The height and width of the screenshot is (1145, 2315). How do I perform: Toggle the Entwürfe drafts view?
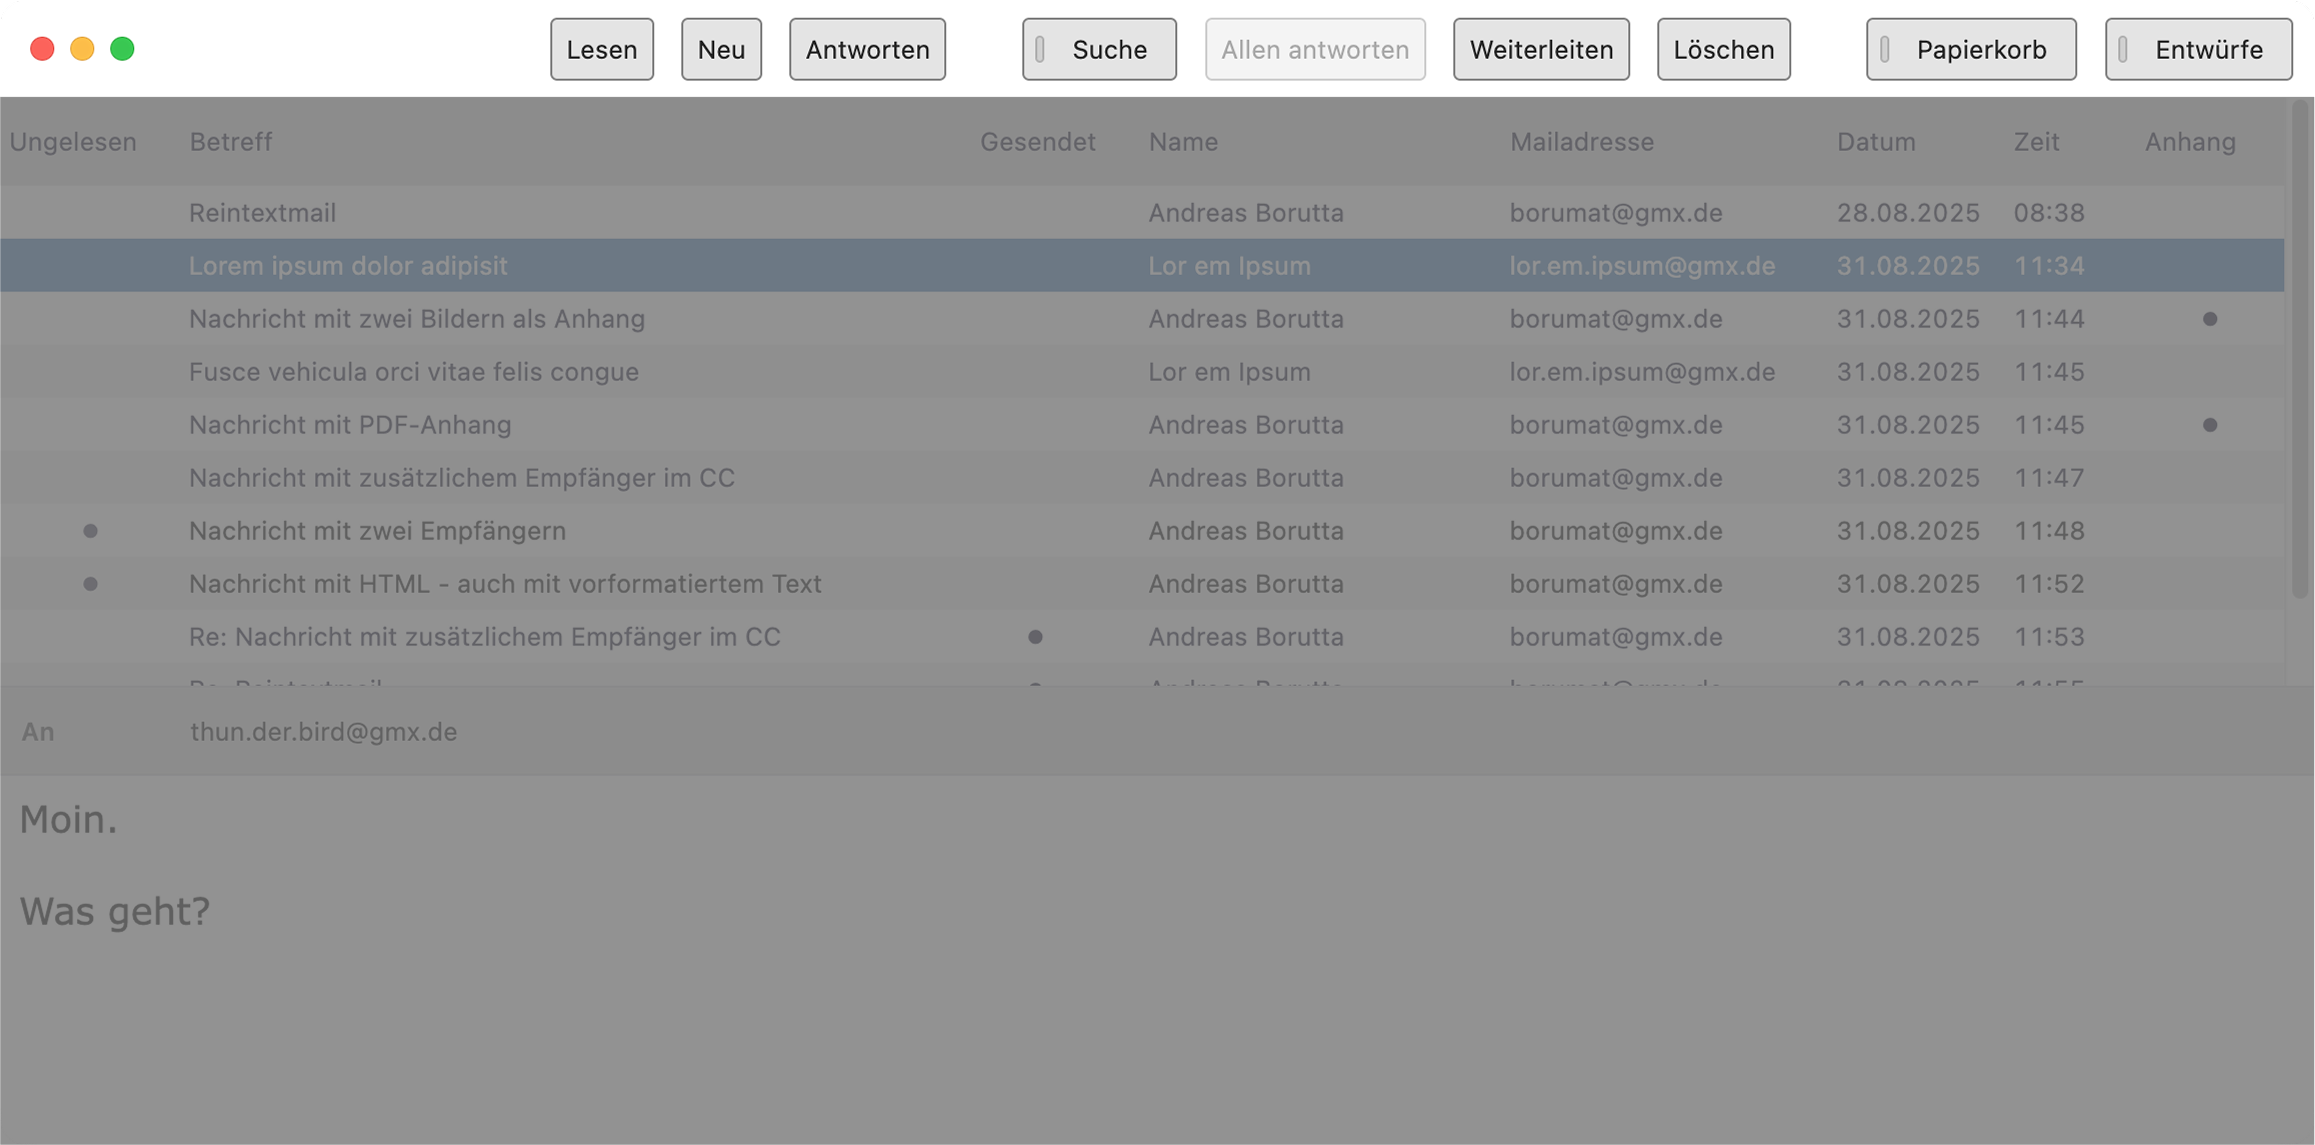pos(2198,49)
